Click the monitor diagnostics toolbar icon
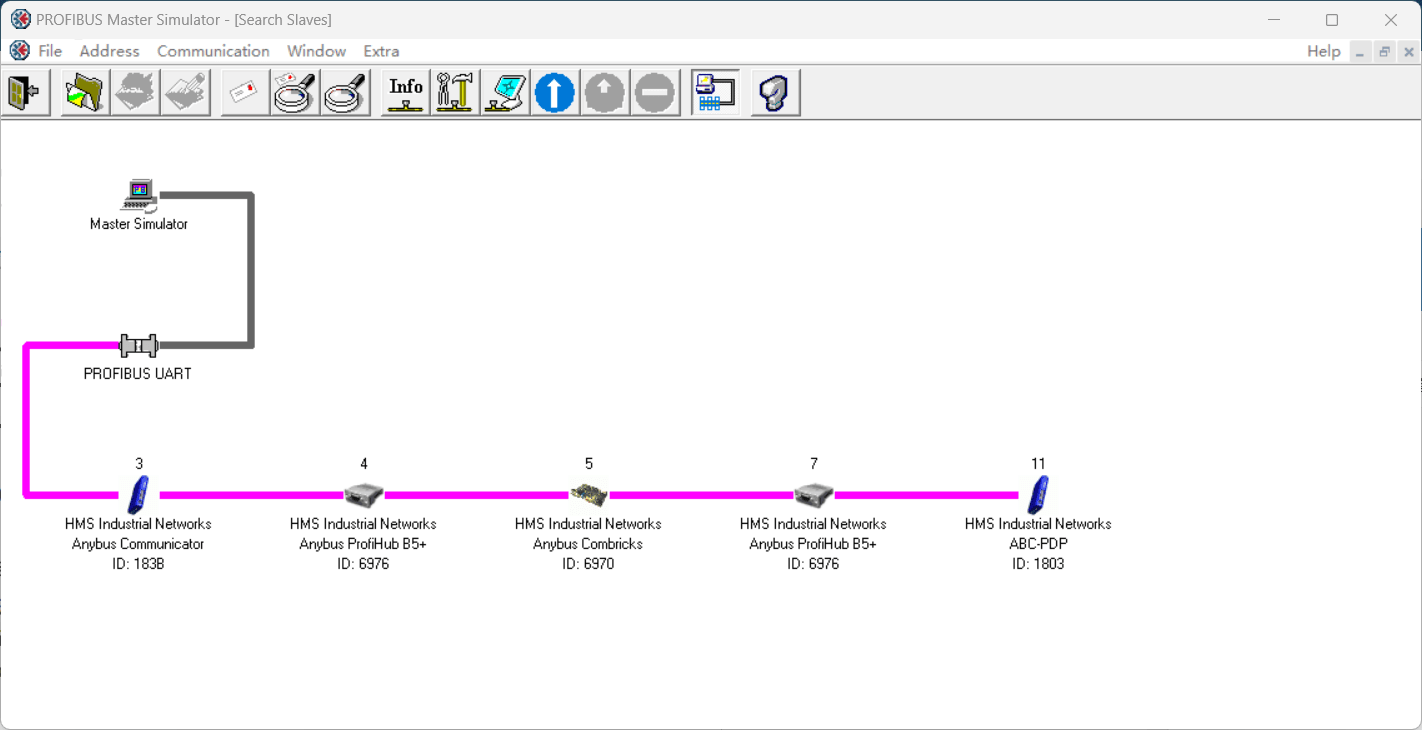The width and height of the screenshot is (1422, 730). click(x=505, y=93)
